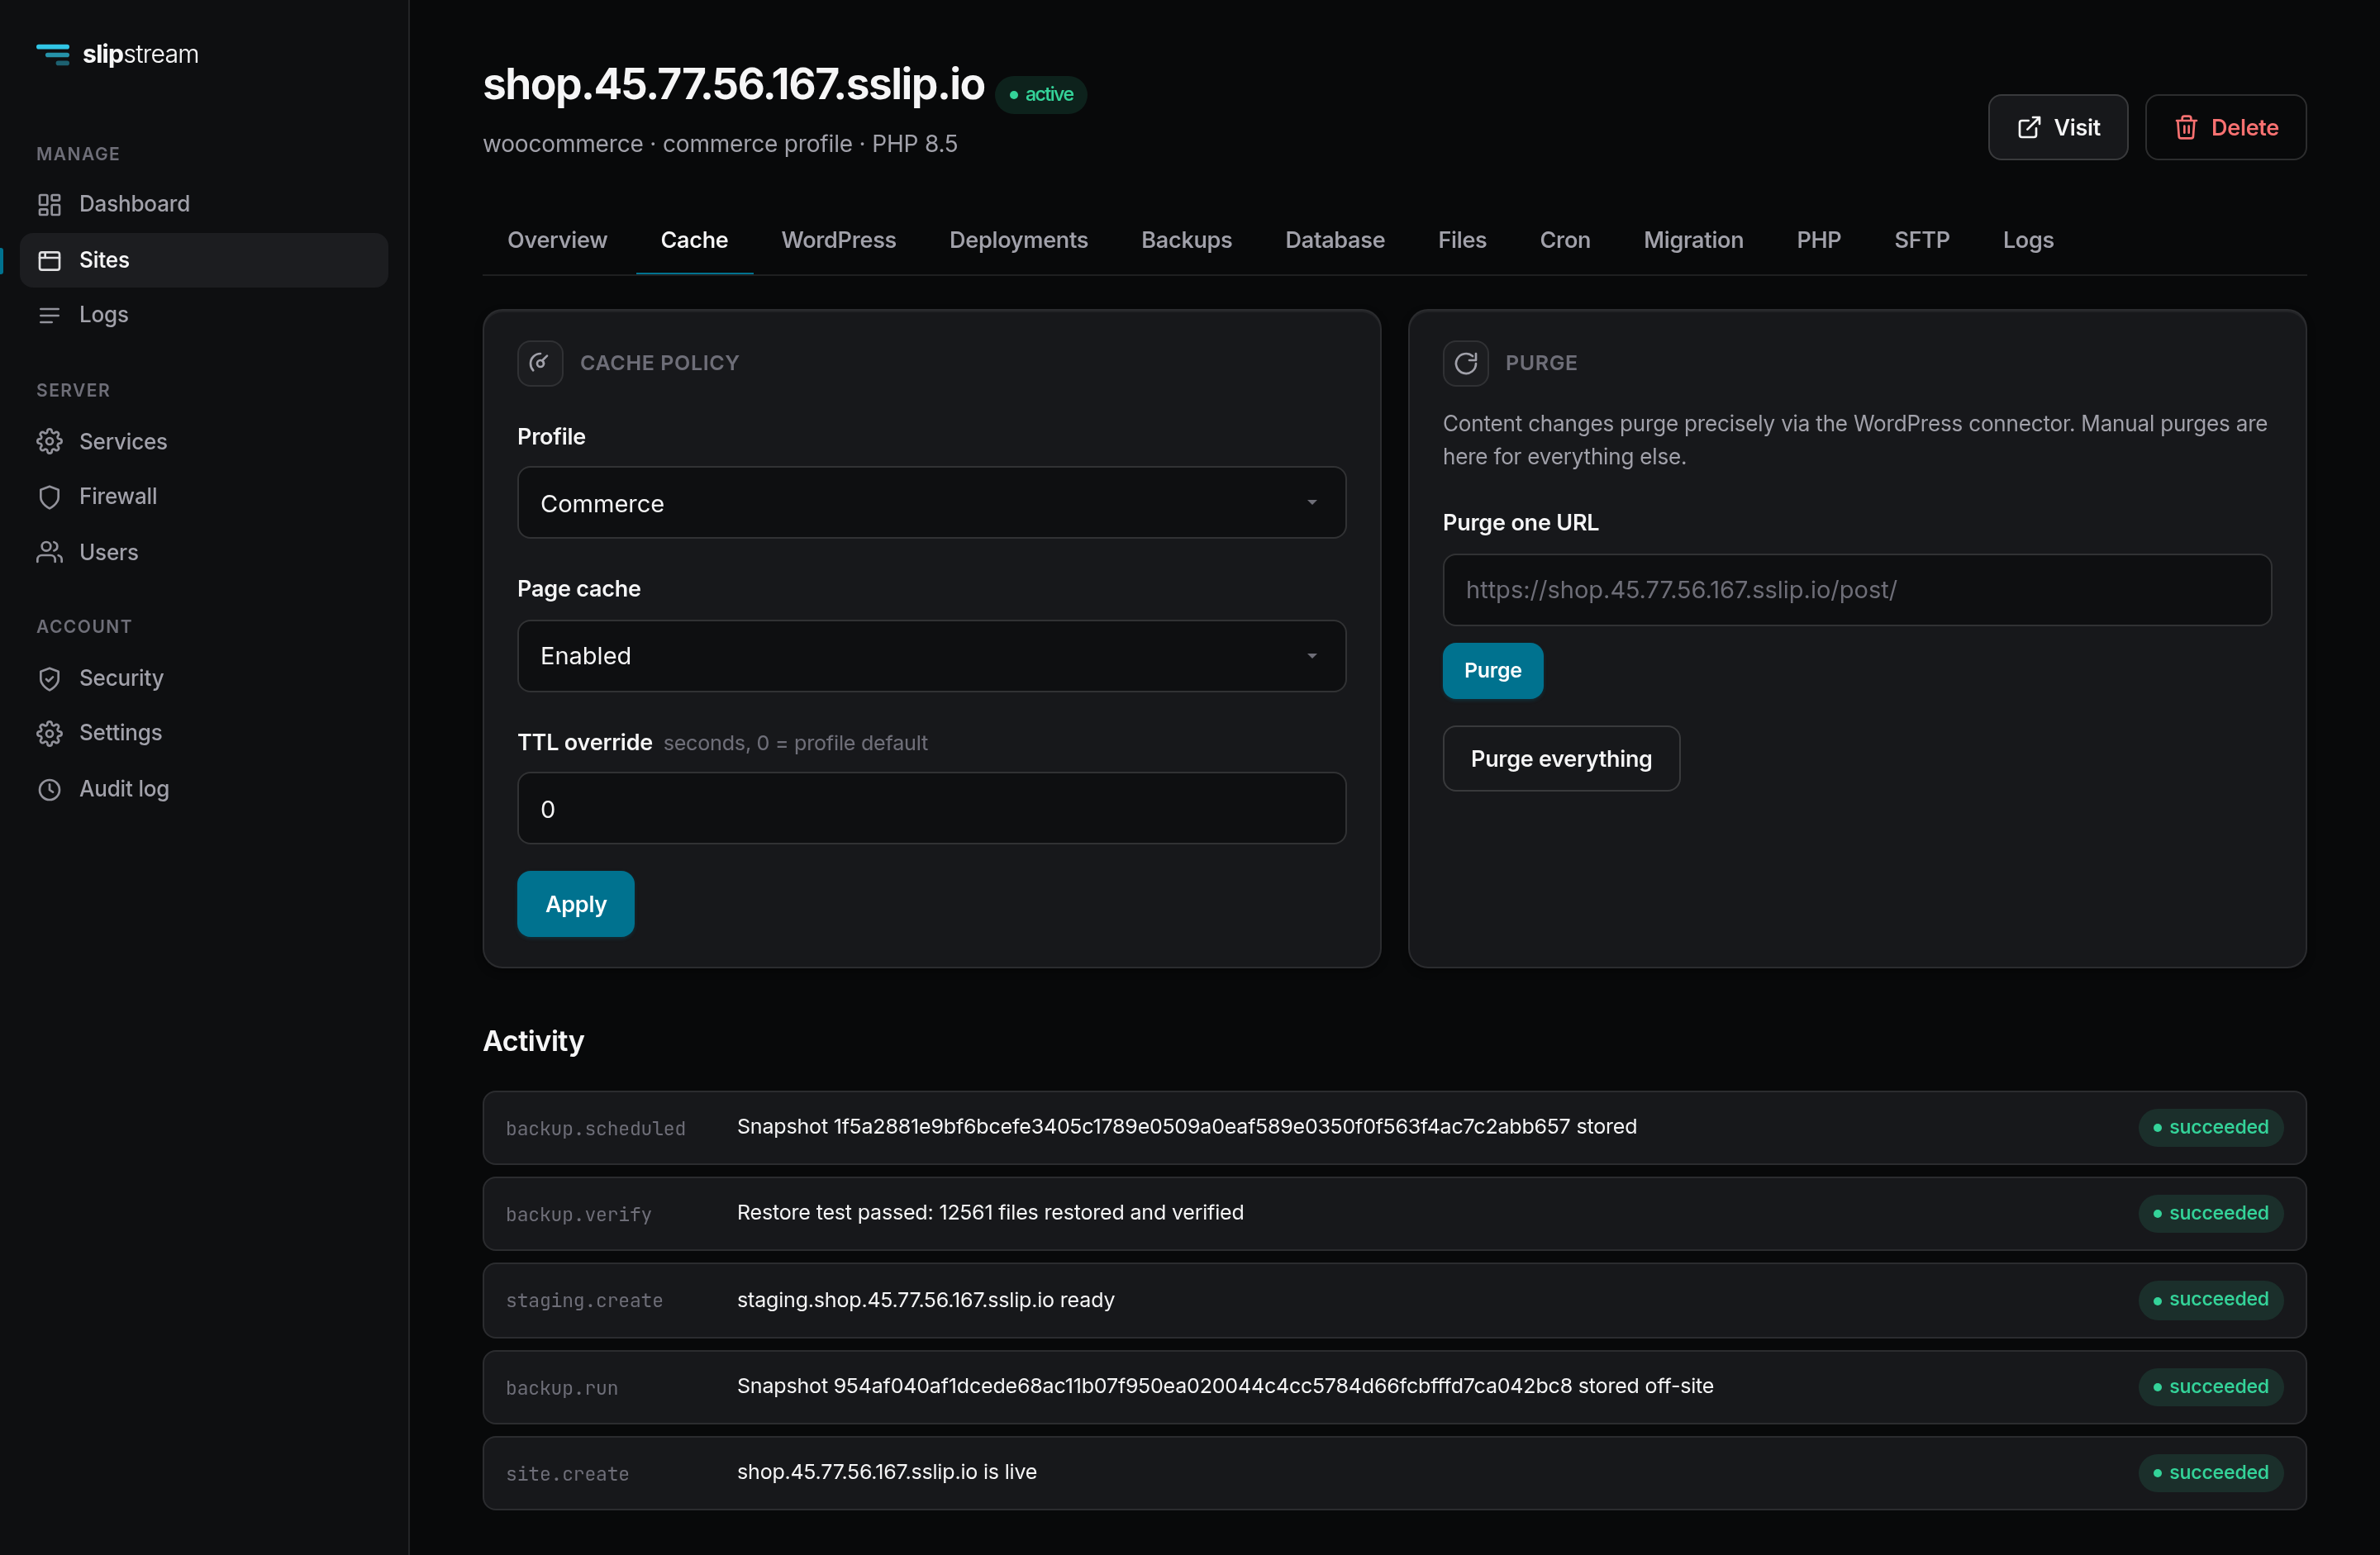Click succeeded badge on staging.create row
The width and height of the screenshot is (2380, 1555).
pos(2210,1300)
